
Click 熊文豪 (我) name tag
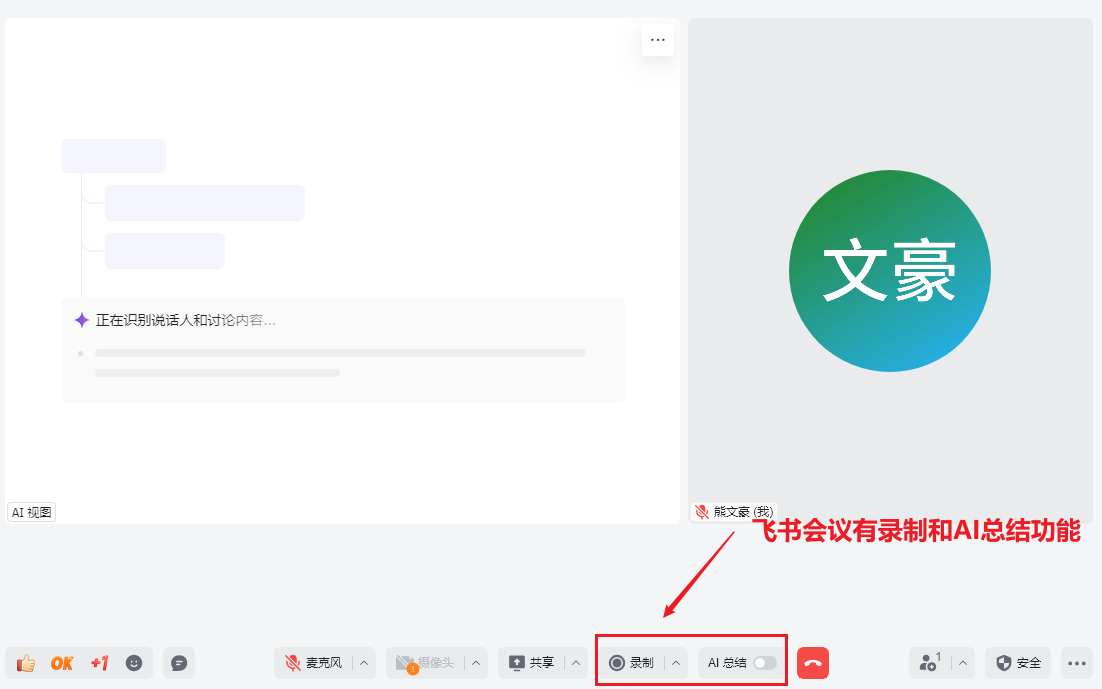734,512
